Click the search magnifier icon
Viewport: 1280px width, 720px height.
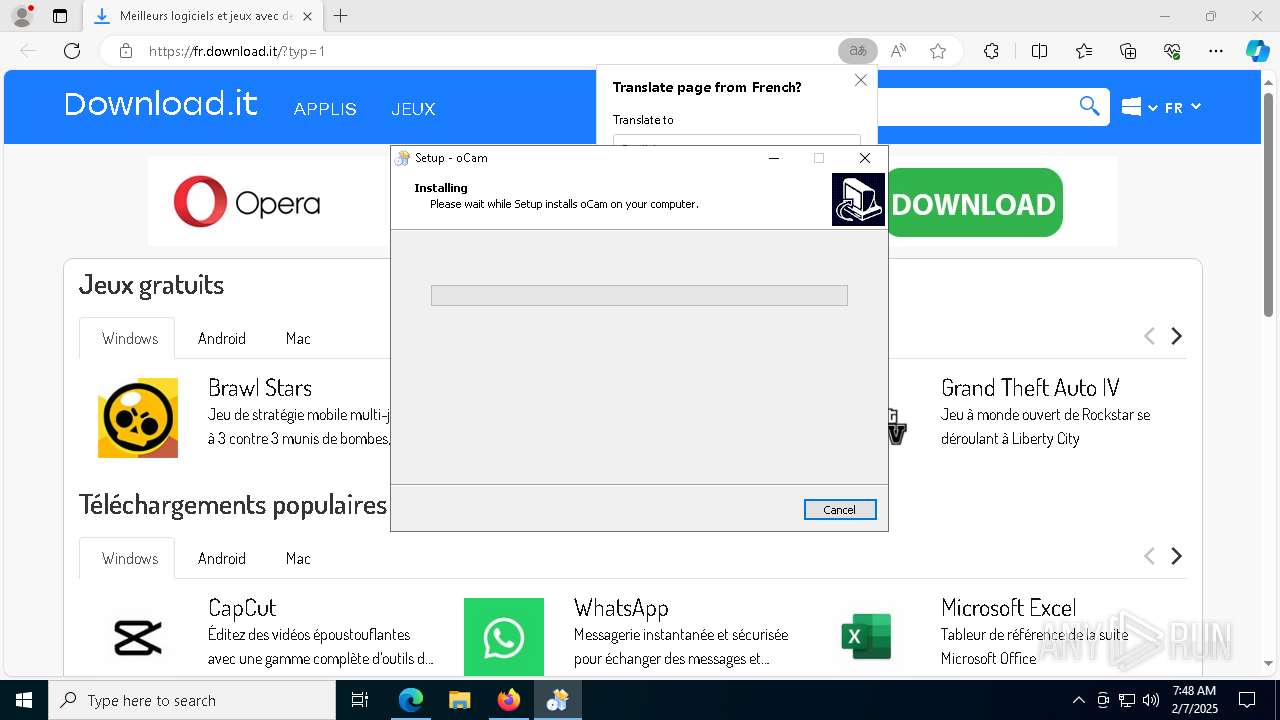click(x=1089, y=106)
